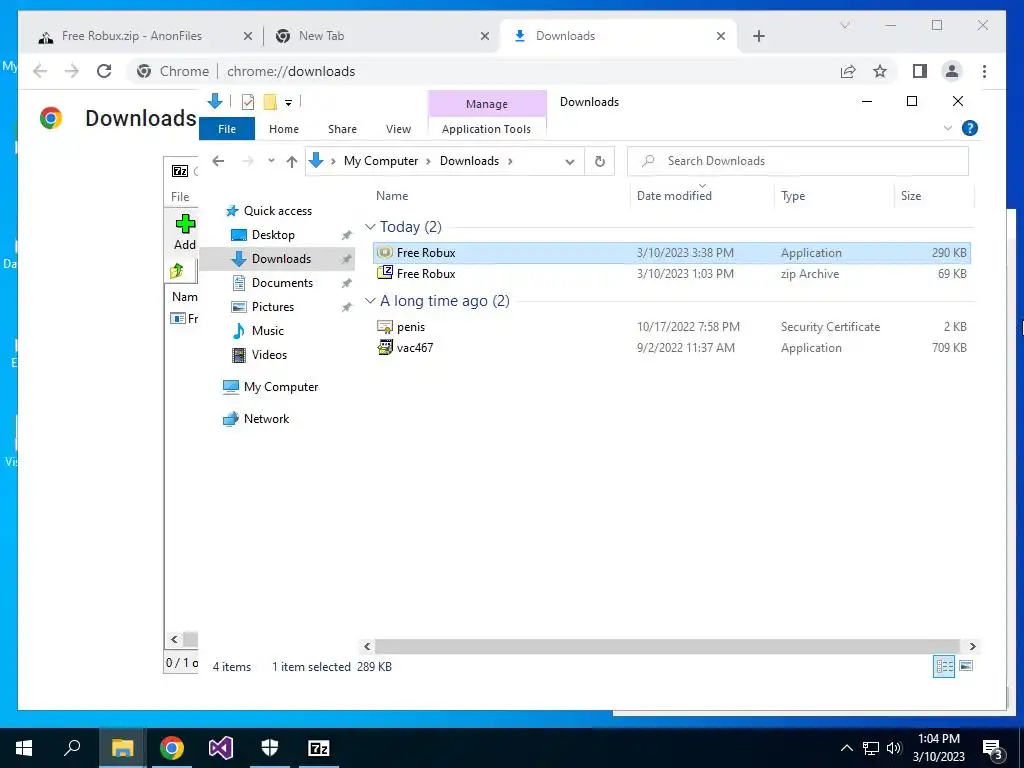Collapse the Today (2) group
Screen dimensions: 1024x768
[x=370, y=227]
